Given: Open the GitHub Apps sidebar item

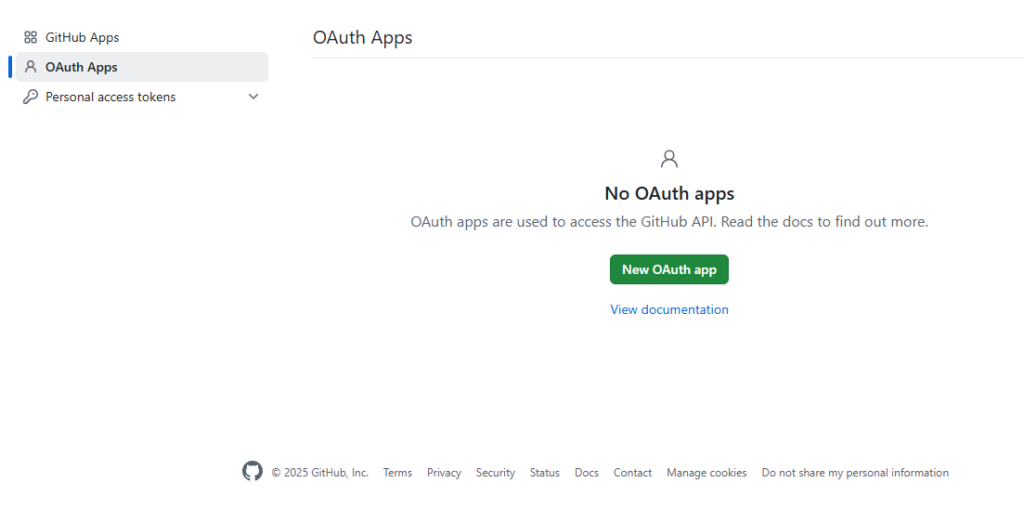Looking at the screenshot, I should pos(142,37).
